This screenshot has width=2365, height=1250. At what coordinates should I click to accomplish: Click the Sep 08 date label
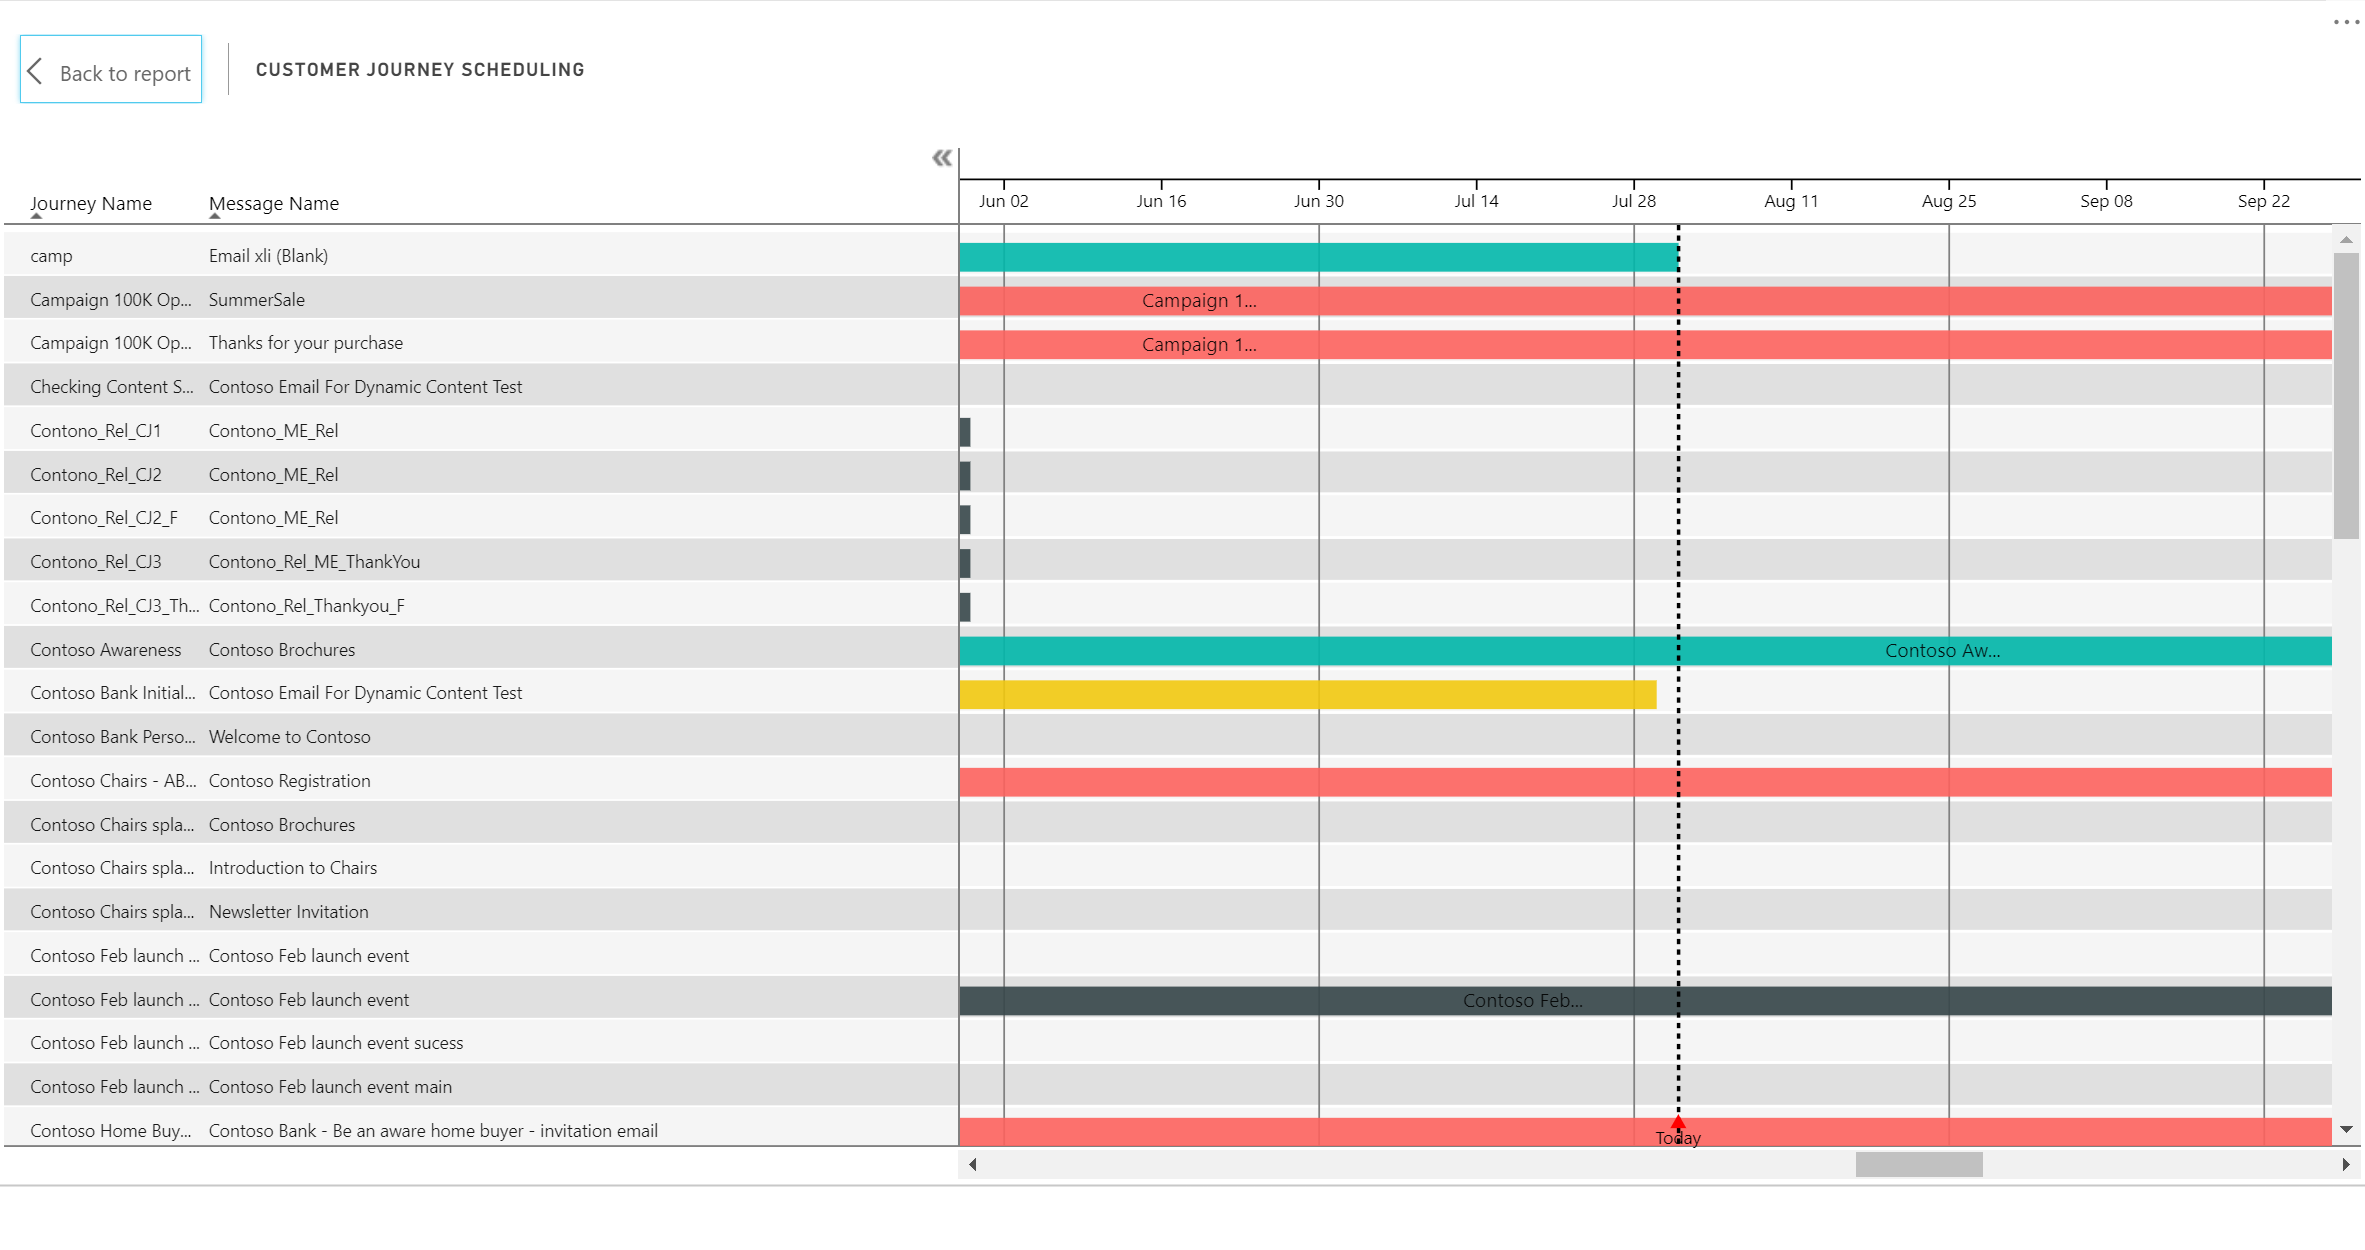coord(2106,201)
